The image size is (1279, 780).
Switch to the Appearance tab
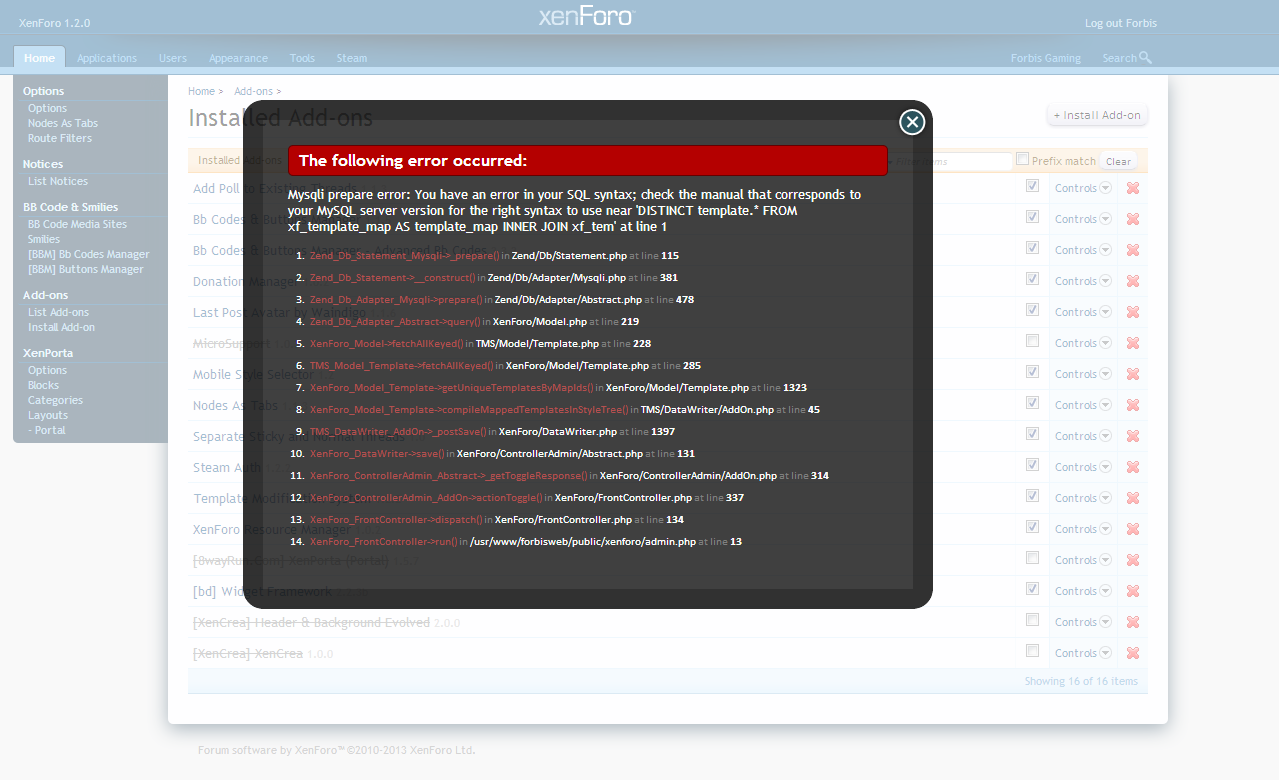238,58
